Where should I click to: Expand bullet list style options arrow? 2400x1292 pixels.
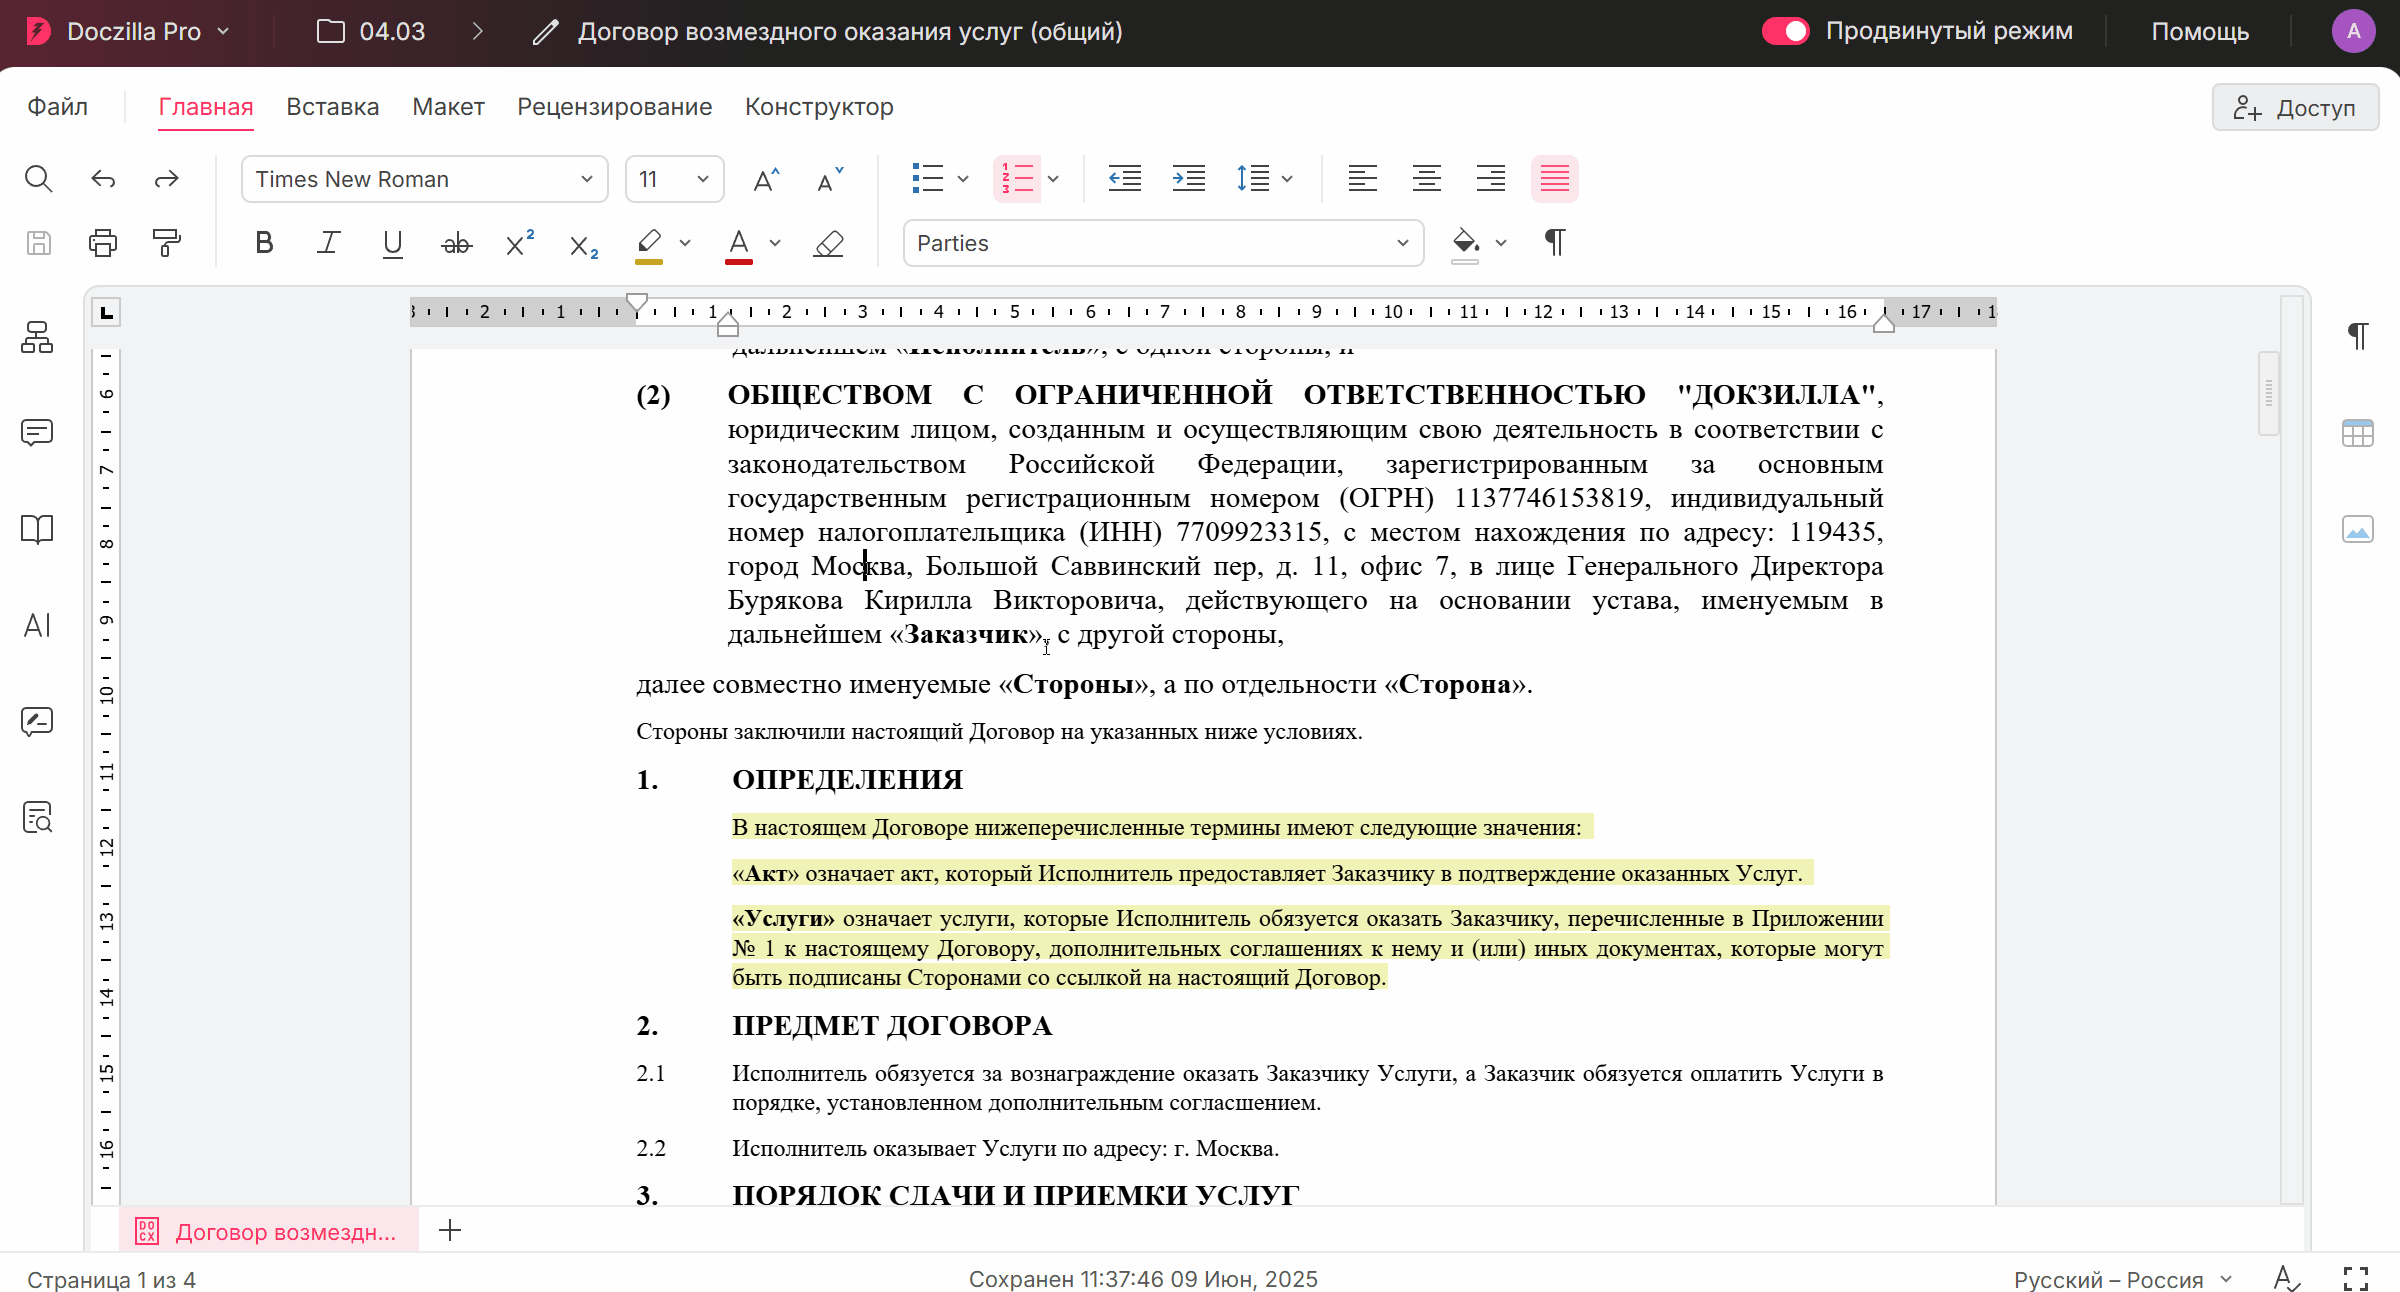(x=963, y=179)
